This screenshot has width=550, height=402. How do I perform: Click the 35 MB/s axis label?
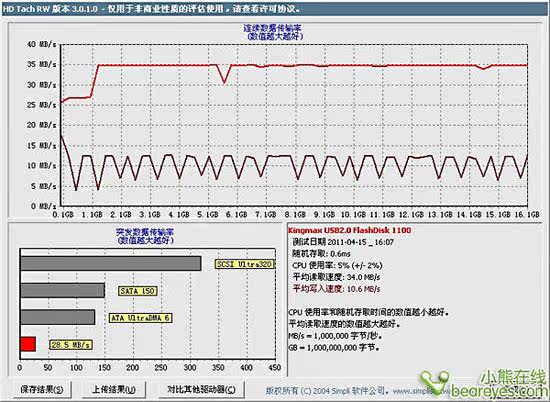tap(42, 65)
